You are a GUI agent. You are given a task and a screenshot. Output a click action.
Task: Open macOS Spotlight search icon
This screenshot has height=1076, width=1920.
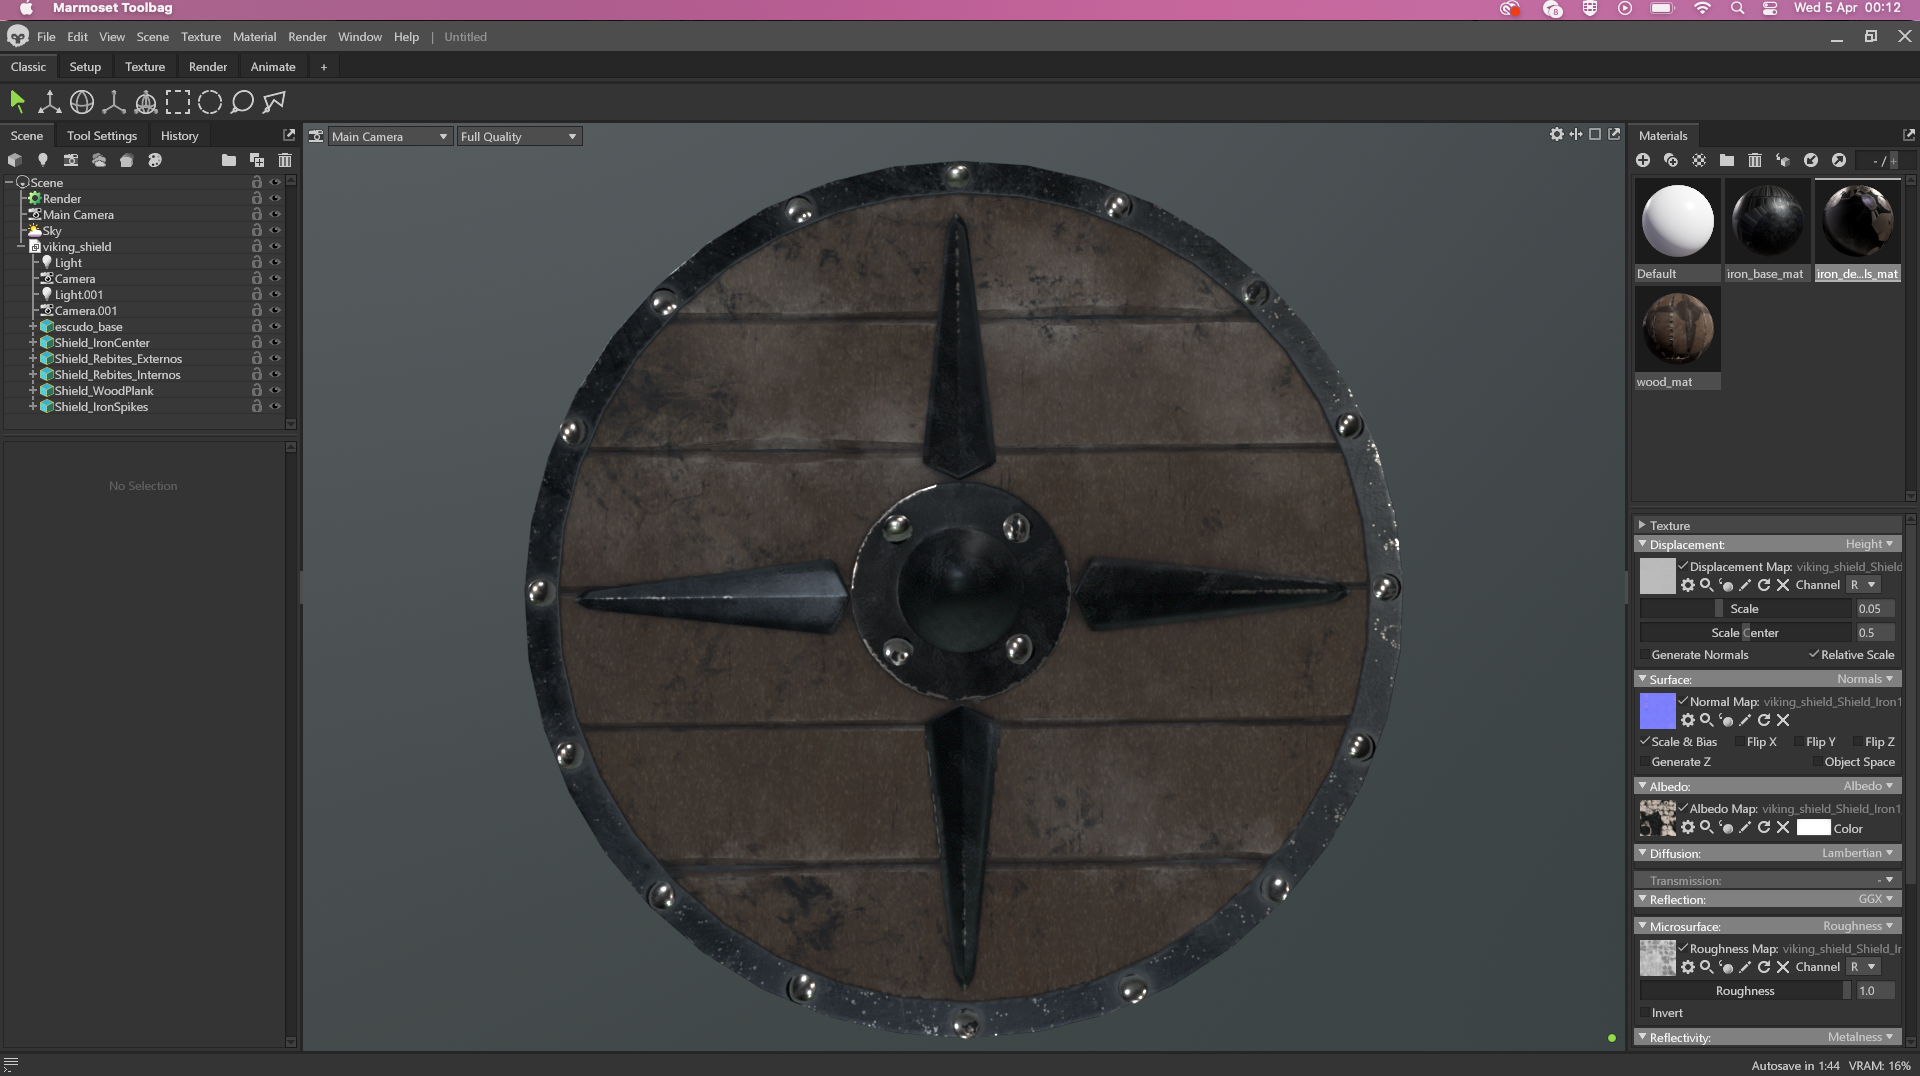click(1738, 8)
